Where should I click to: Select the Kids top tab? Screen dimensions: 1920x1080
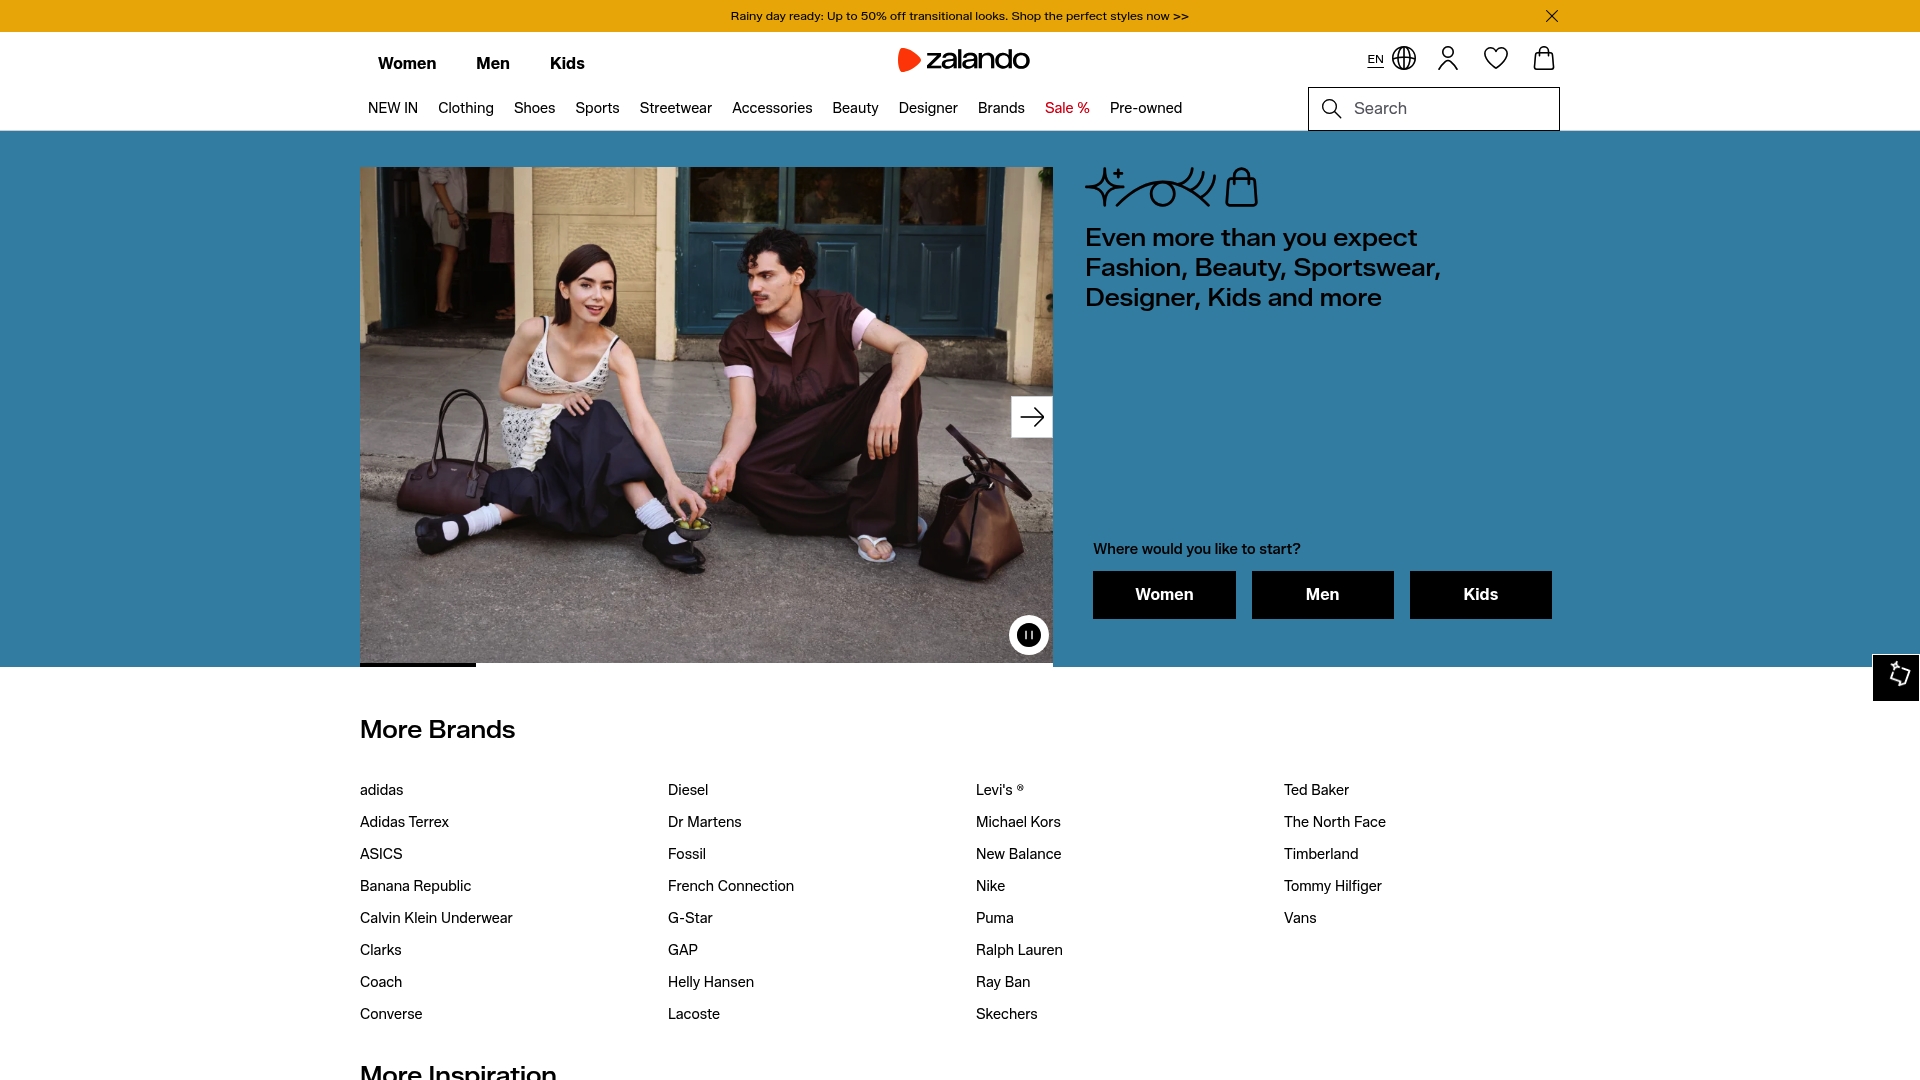tap(567, 63)
